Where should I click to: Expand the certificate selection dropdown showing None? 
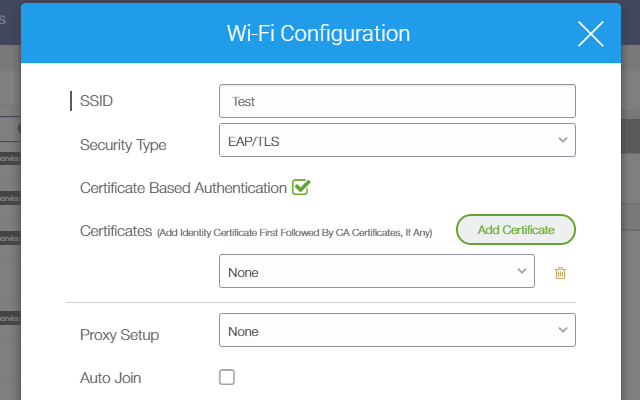point(377,271)
